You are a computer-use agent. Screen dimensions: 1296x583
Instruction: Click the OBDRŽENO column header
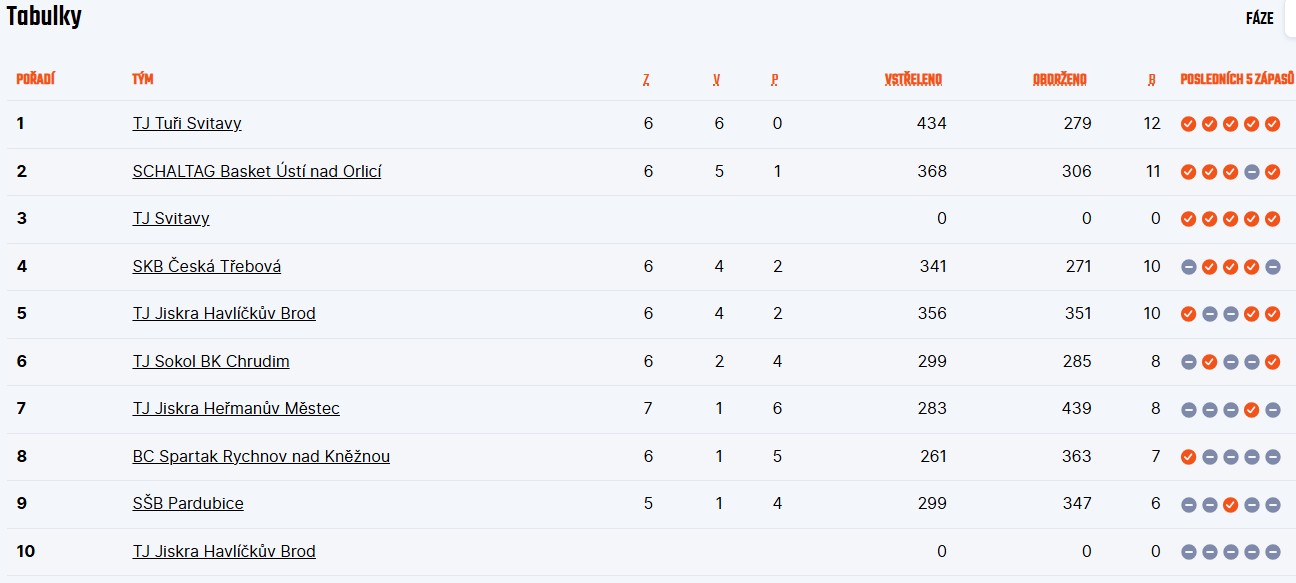pos(1059,80)
